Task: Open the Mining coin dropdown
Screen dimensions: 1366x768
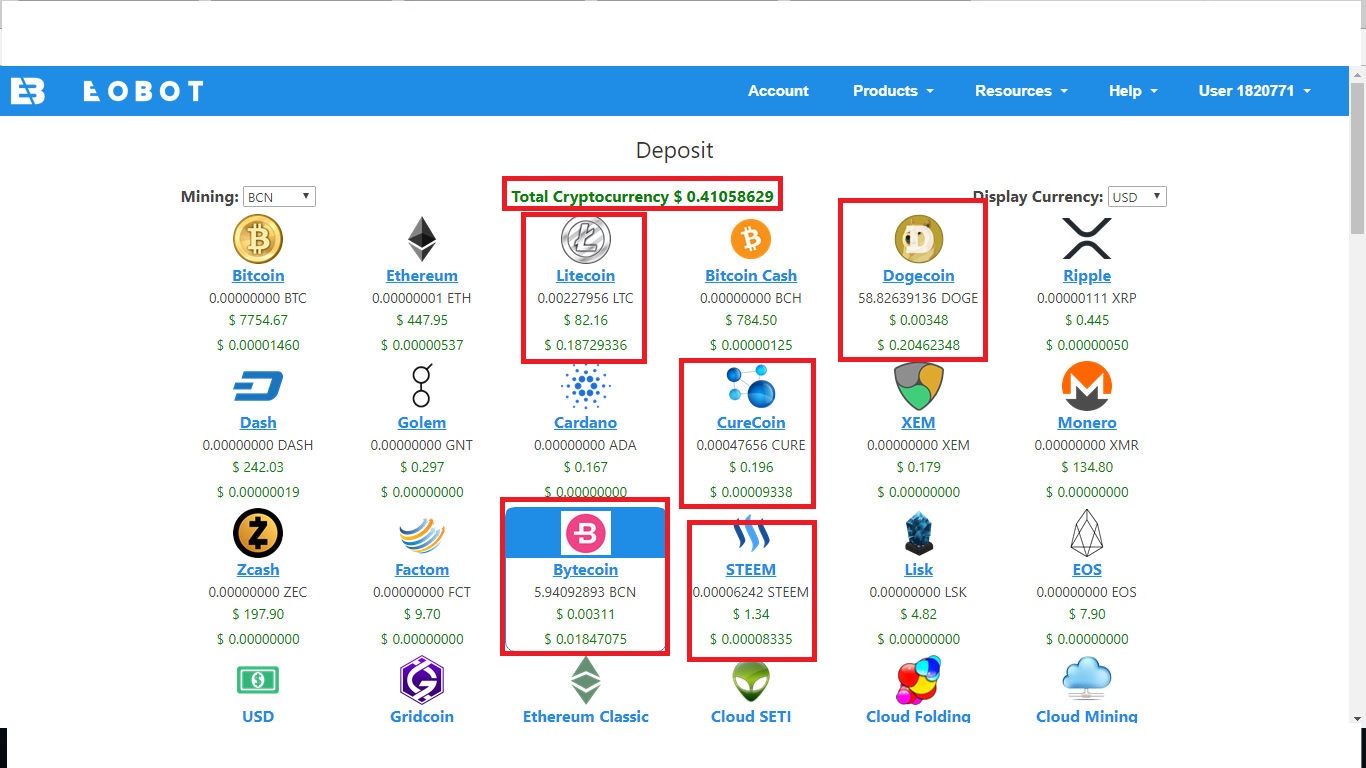Action: (279, 197)
